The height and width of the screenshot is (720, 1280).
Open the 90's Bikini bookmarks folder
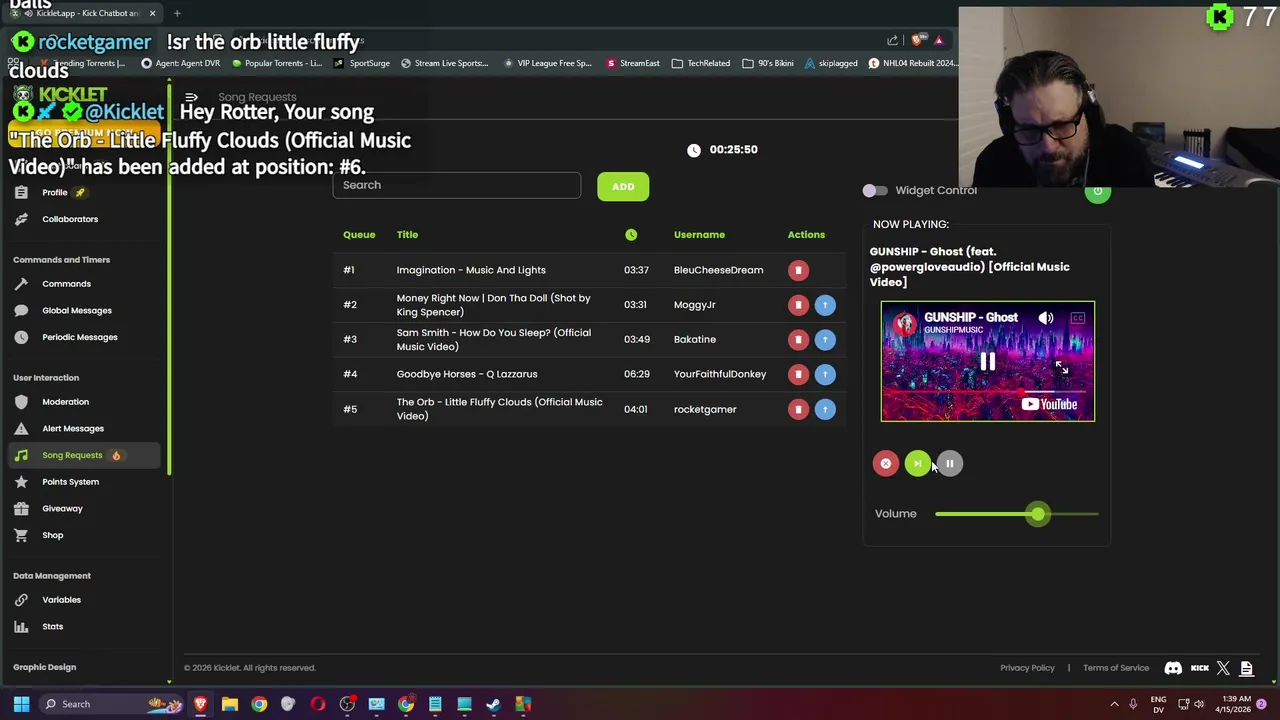coord(768,63)
